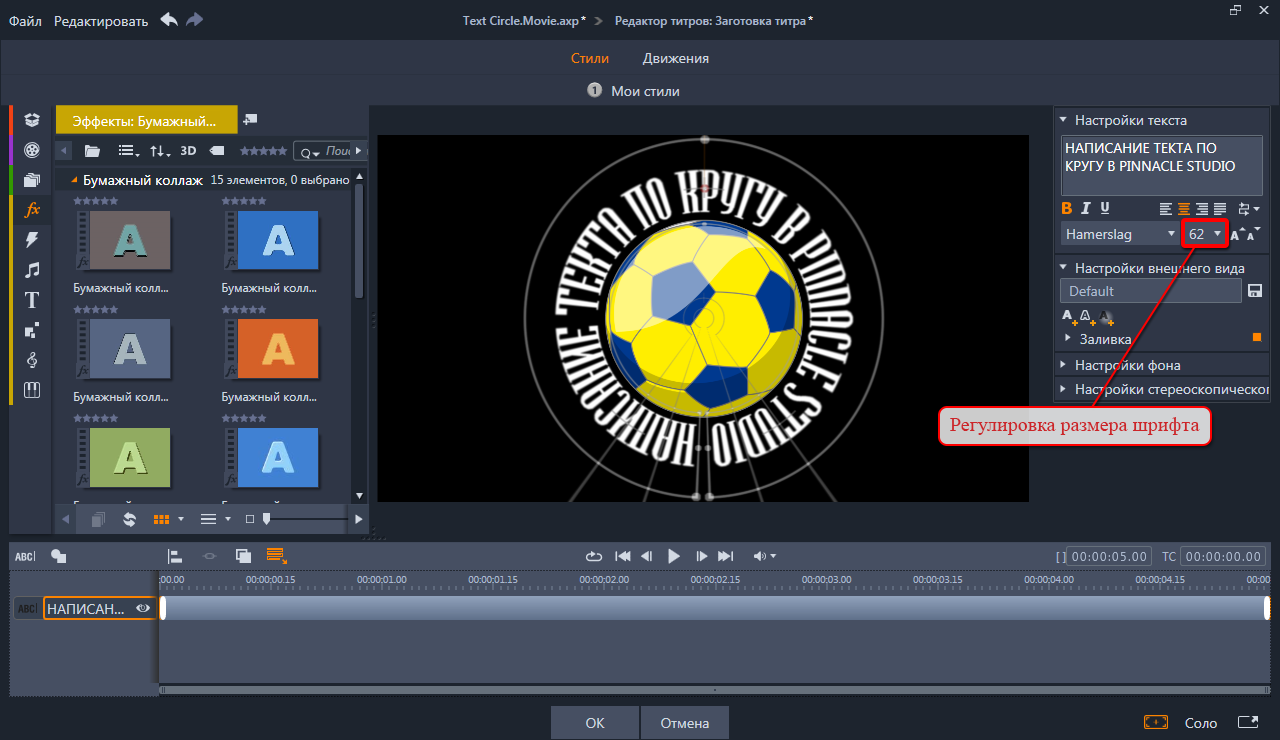The image size is (1280, 740).
Task: Switch to the Движения tab
Action: [676, 58]
